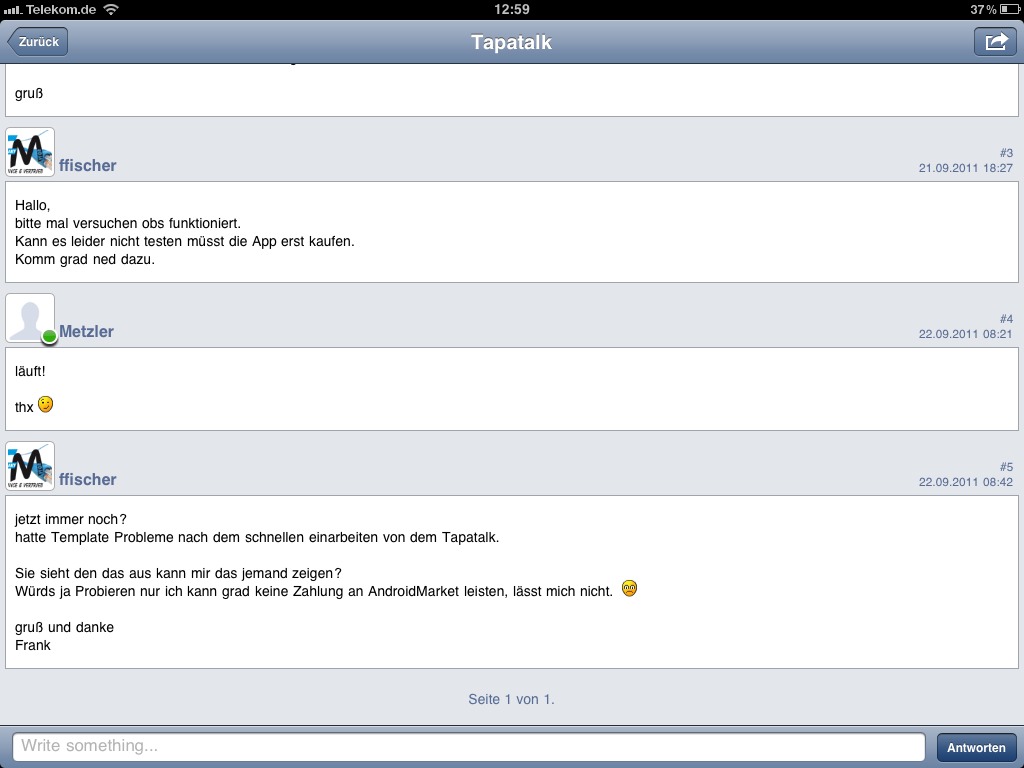This screenshot has height=768, width=1024.
Task: Open ffischer username link on post #3
Action: click(x=88, y=165)
